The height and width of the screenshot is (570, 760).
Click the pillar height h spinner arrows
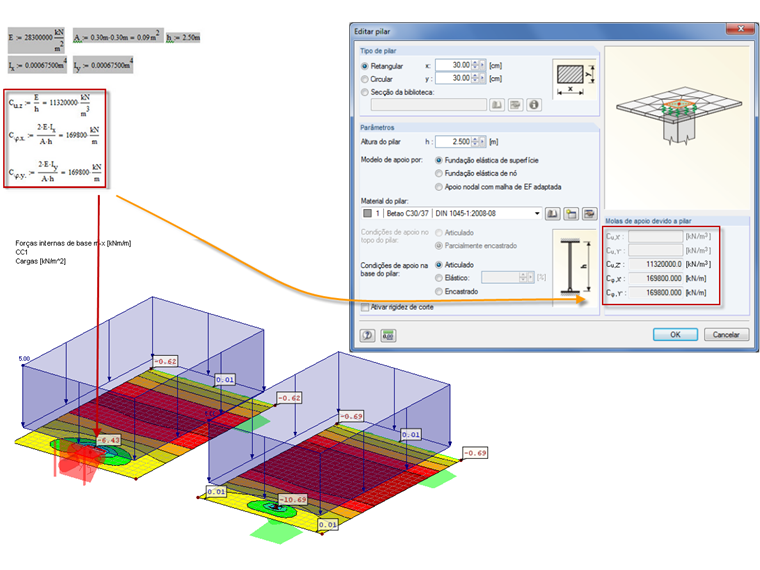pyautogui.click(x=475, y=142)
